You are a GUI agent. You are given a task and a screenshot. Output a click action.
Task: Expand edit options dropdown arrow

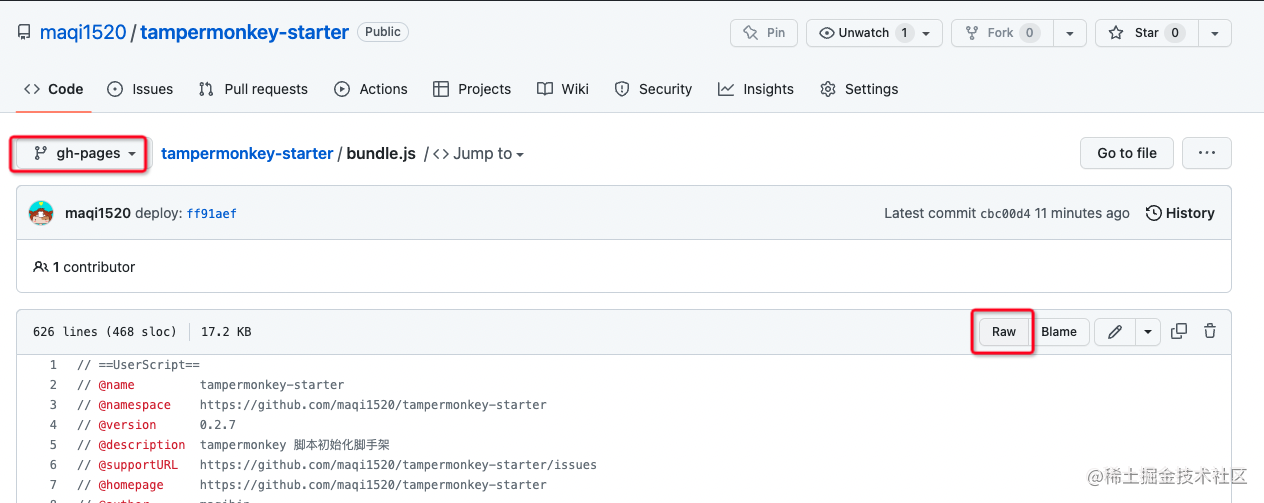[1148, 332]
